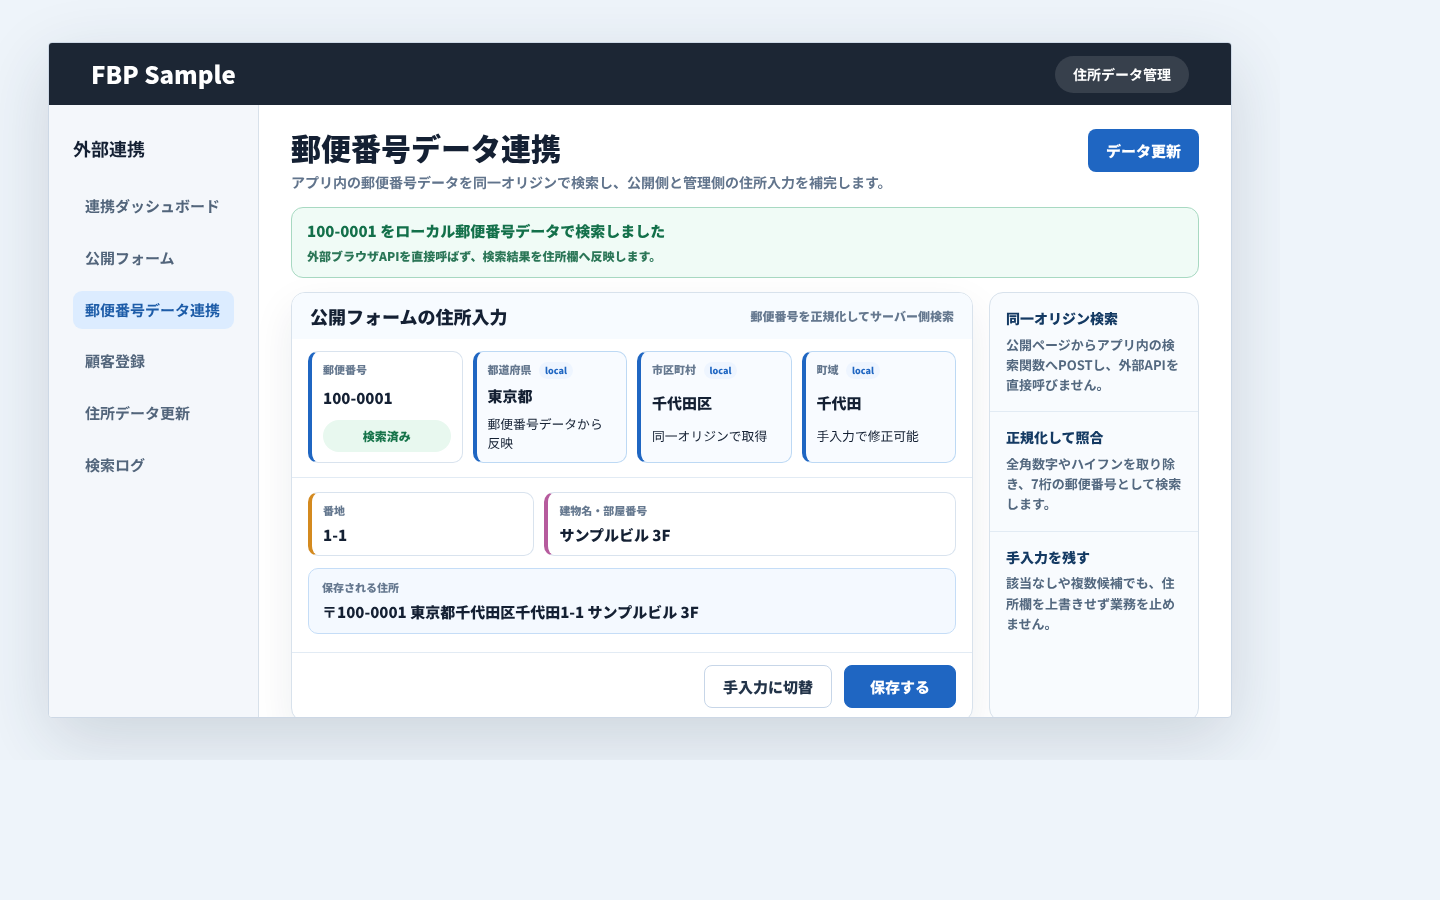This screenshot has width=1440, height=900.
Task: Open 住所データ更新 sidebar item
Action: pyautogui.click(x=153, y=413)
